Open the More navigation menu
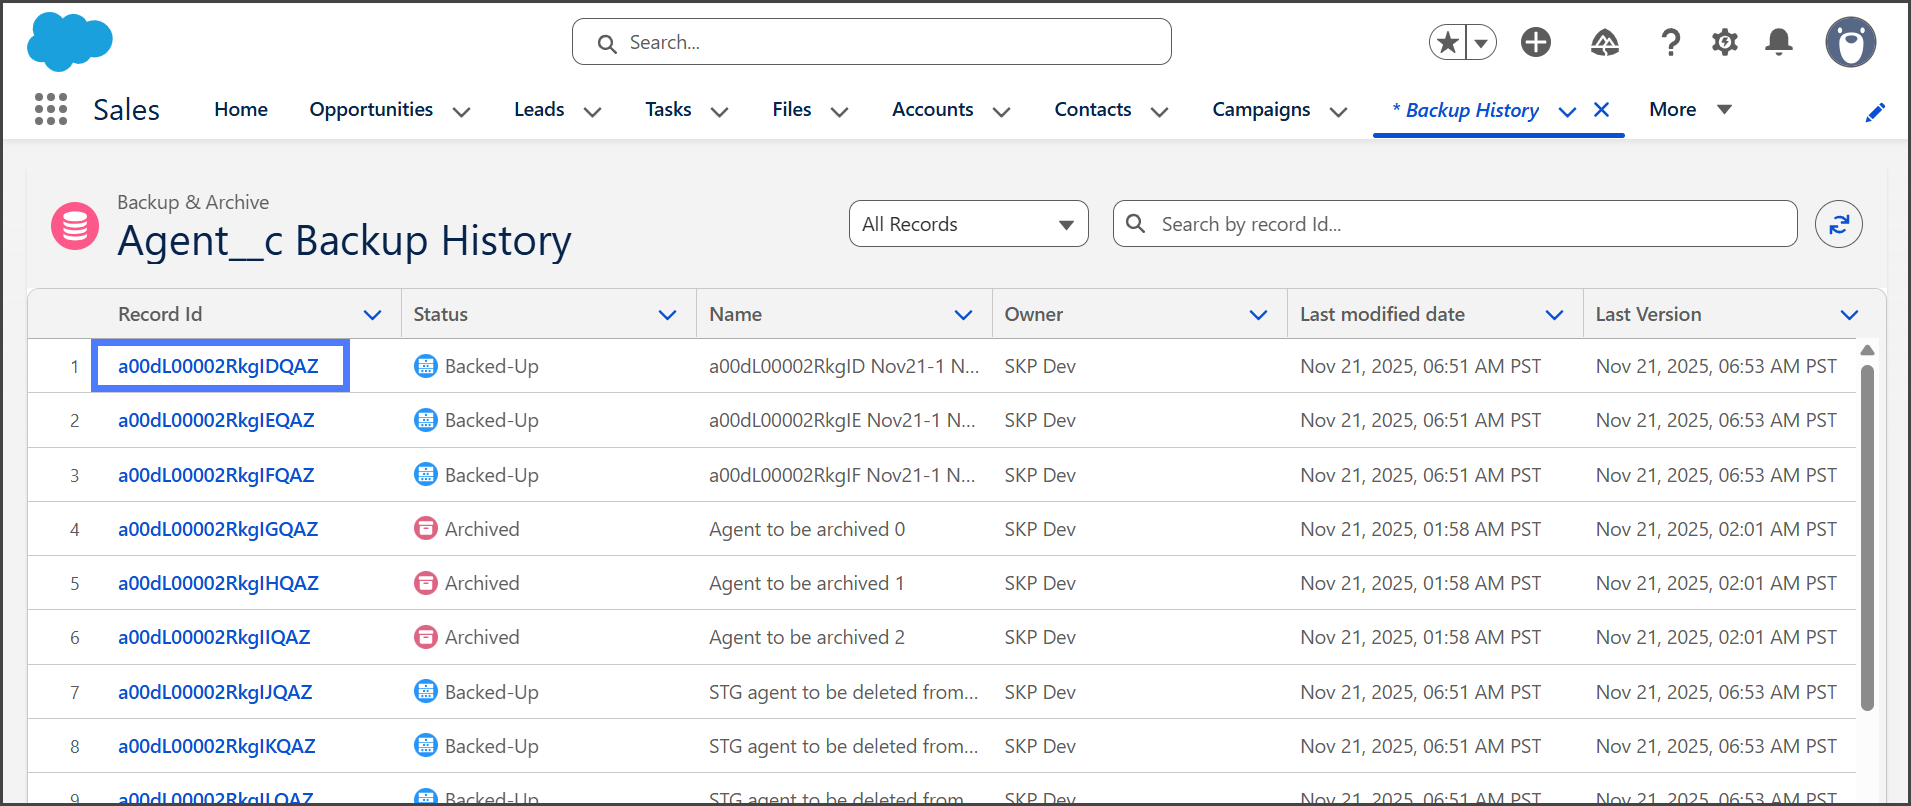This screenshot has height=806, width=1911. click(1690, 110)
